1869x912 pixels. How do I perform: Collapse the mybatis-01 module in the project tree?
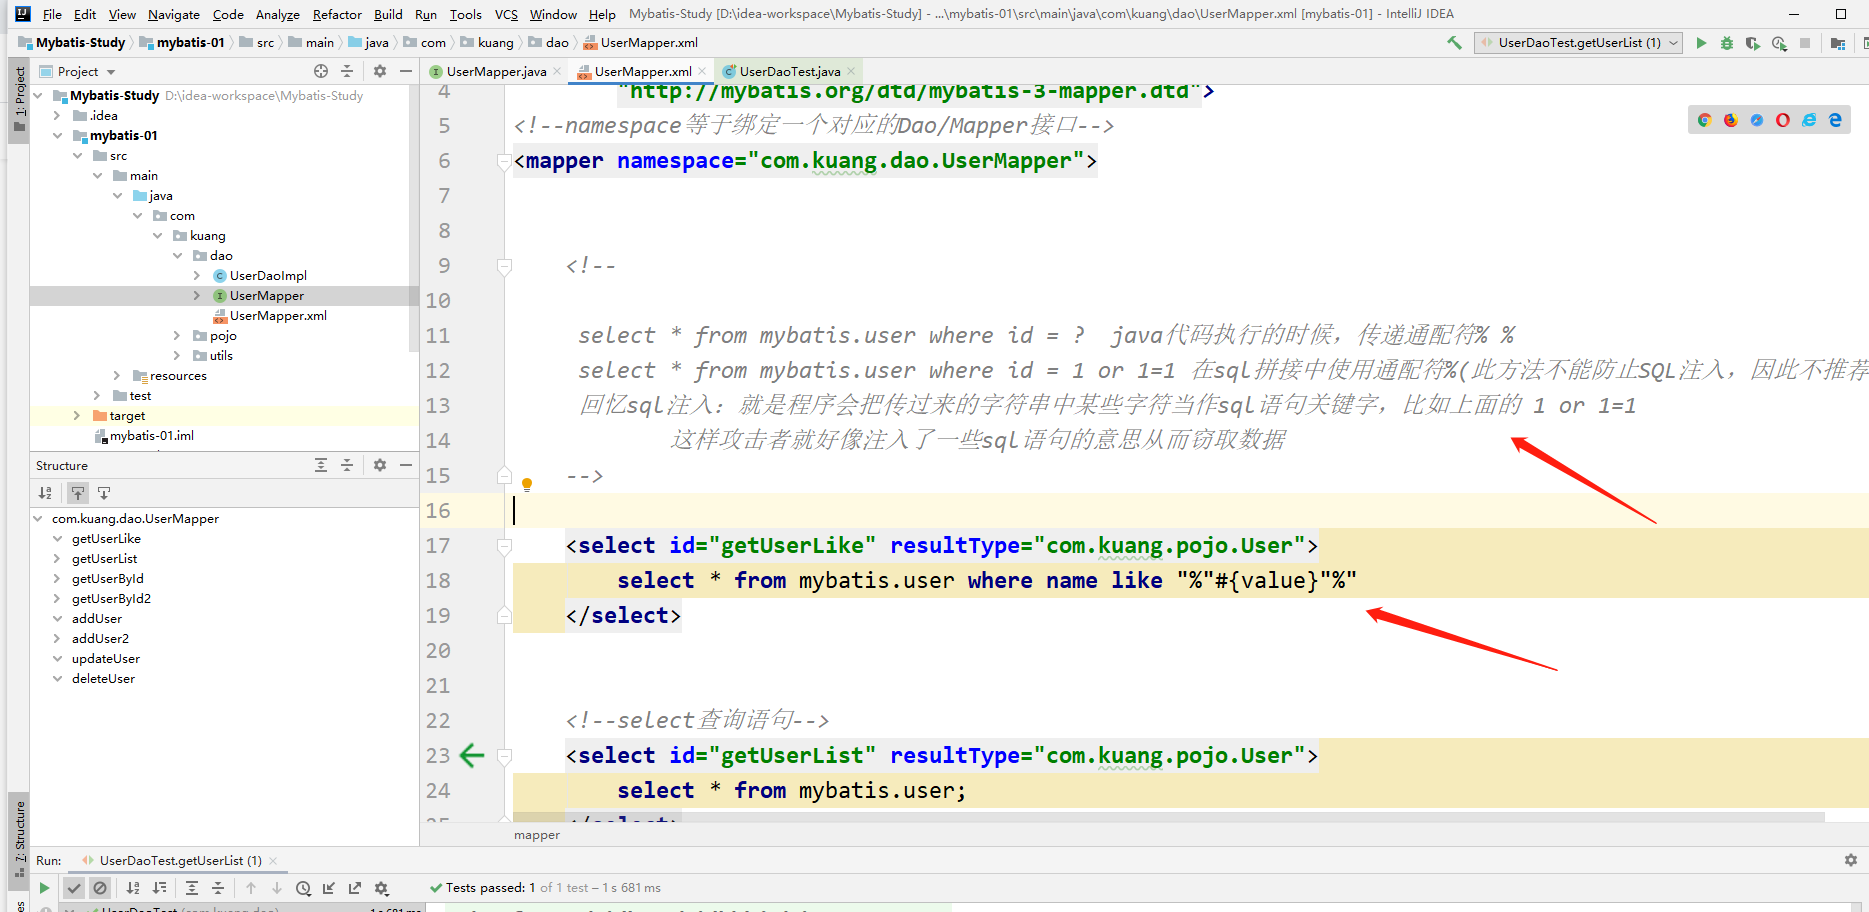[58, 136]
